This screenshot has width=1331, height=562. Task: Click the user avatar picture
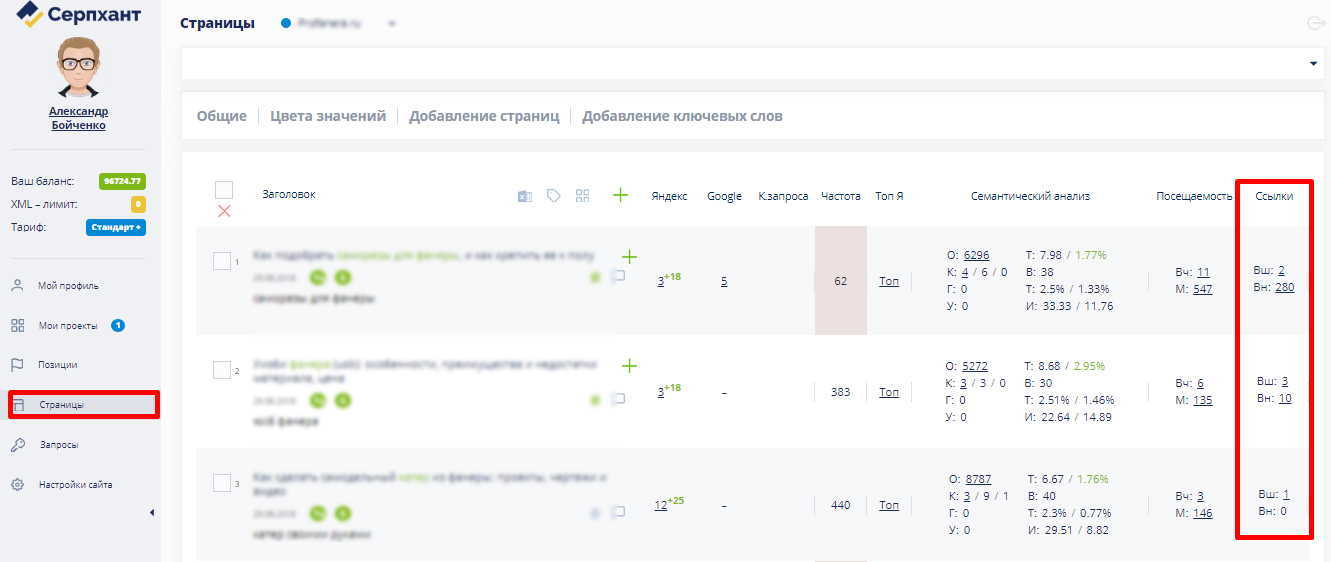pyautogui.click(x=78, y=67)
